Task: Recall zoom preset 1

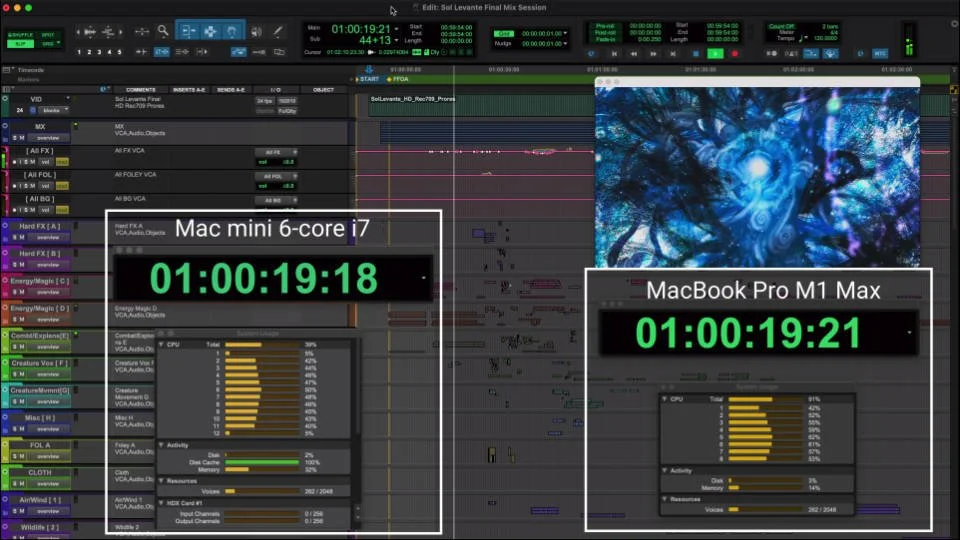Action: click(79, 52)
